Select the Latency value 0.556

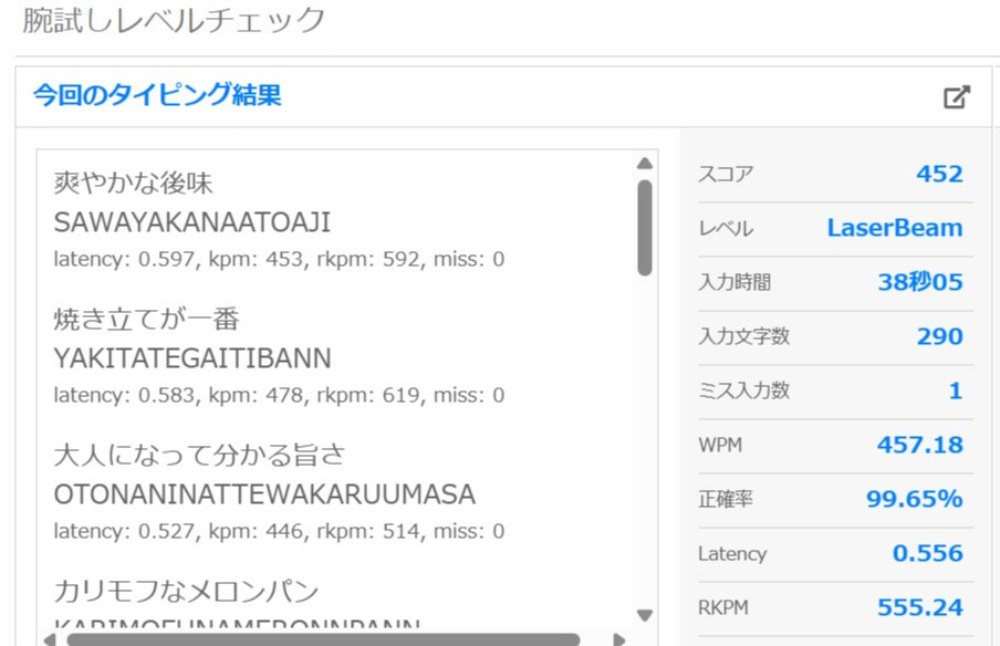[927, 553]
